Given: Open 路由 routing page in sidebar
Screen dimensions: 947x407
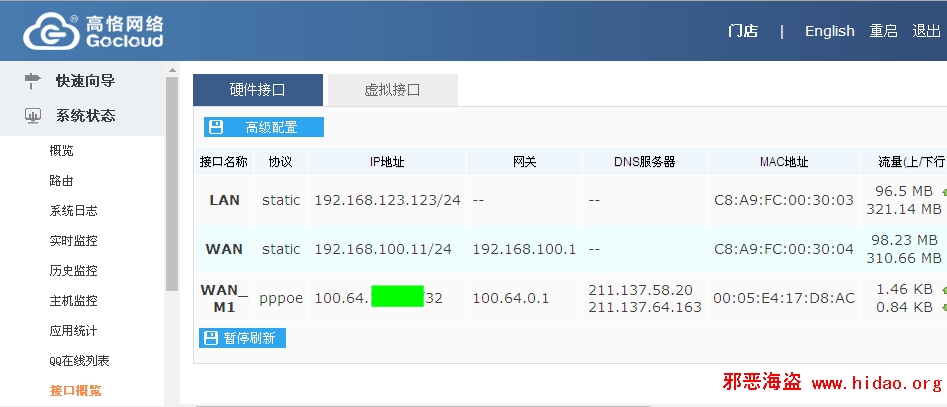Looking at the screenshot, I should pos(61,181).
